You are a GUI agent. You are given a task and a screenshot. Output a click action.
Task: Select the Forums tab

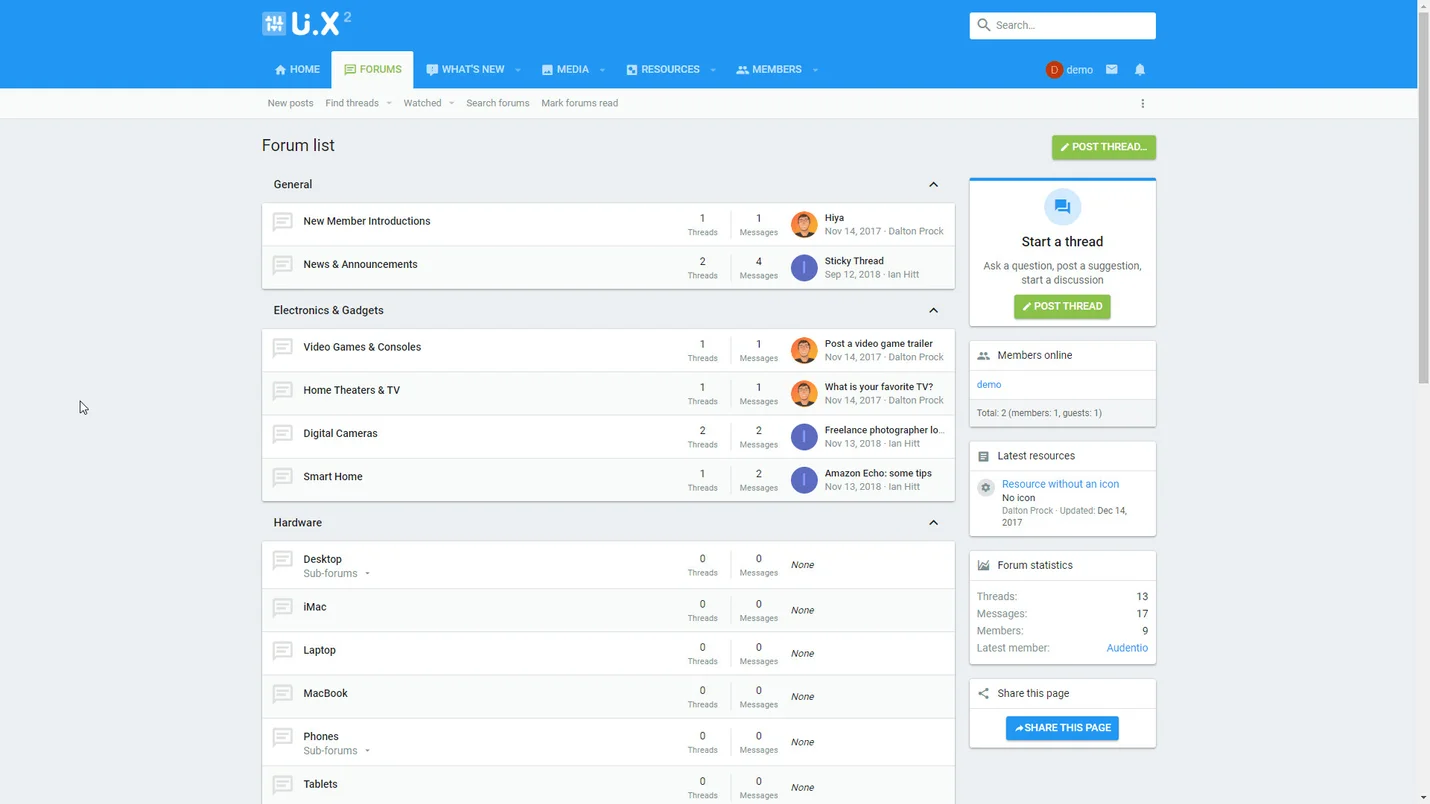coord(372,70)
